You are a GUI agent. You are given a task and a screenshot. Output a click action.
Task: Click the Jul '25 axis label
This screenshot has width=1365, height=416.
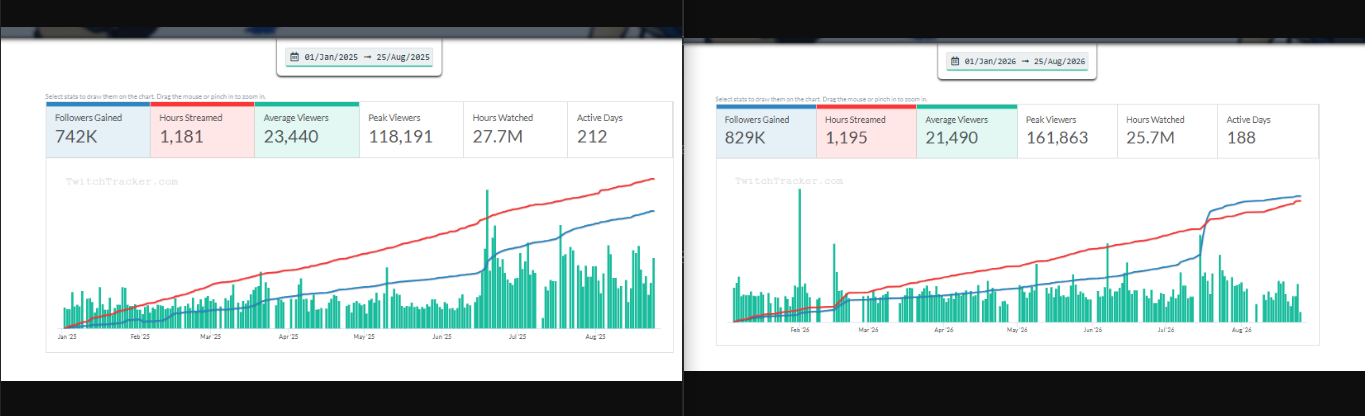coord(517,337)
